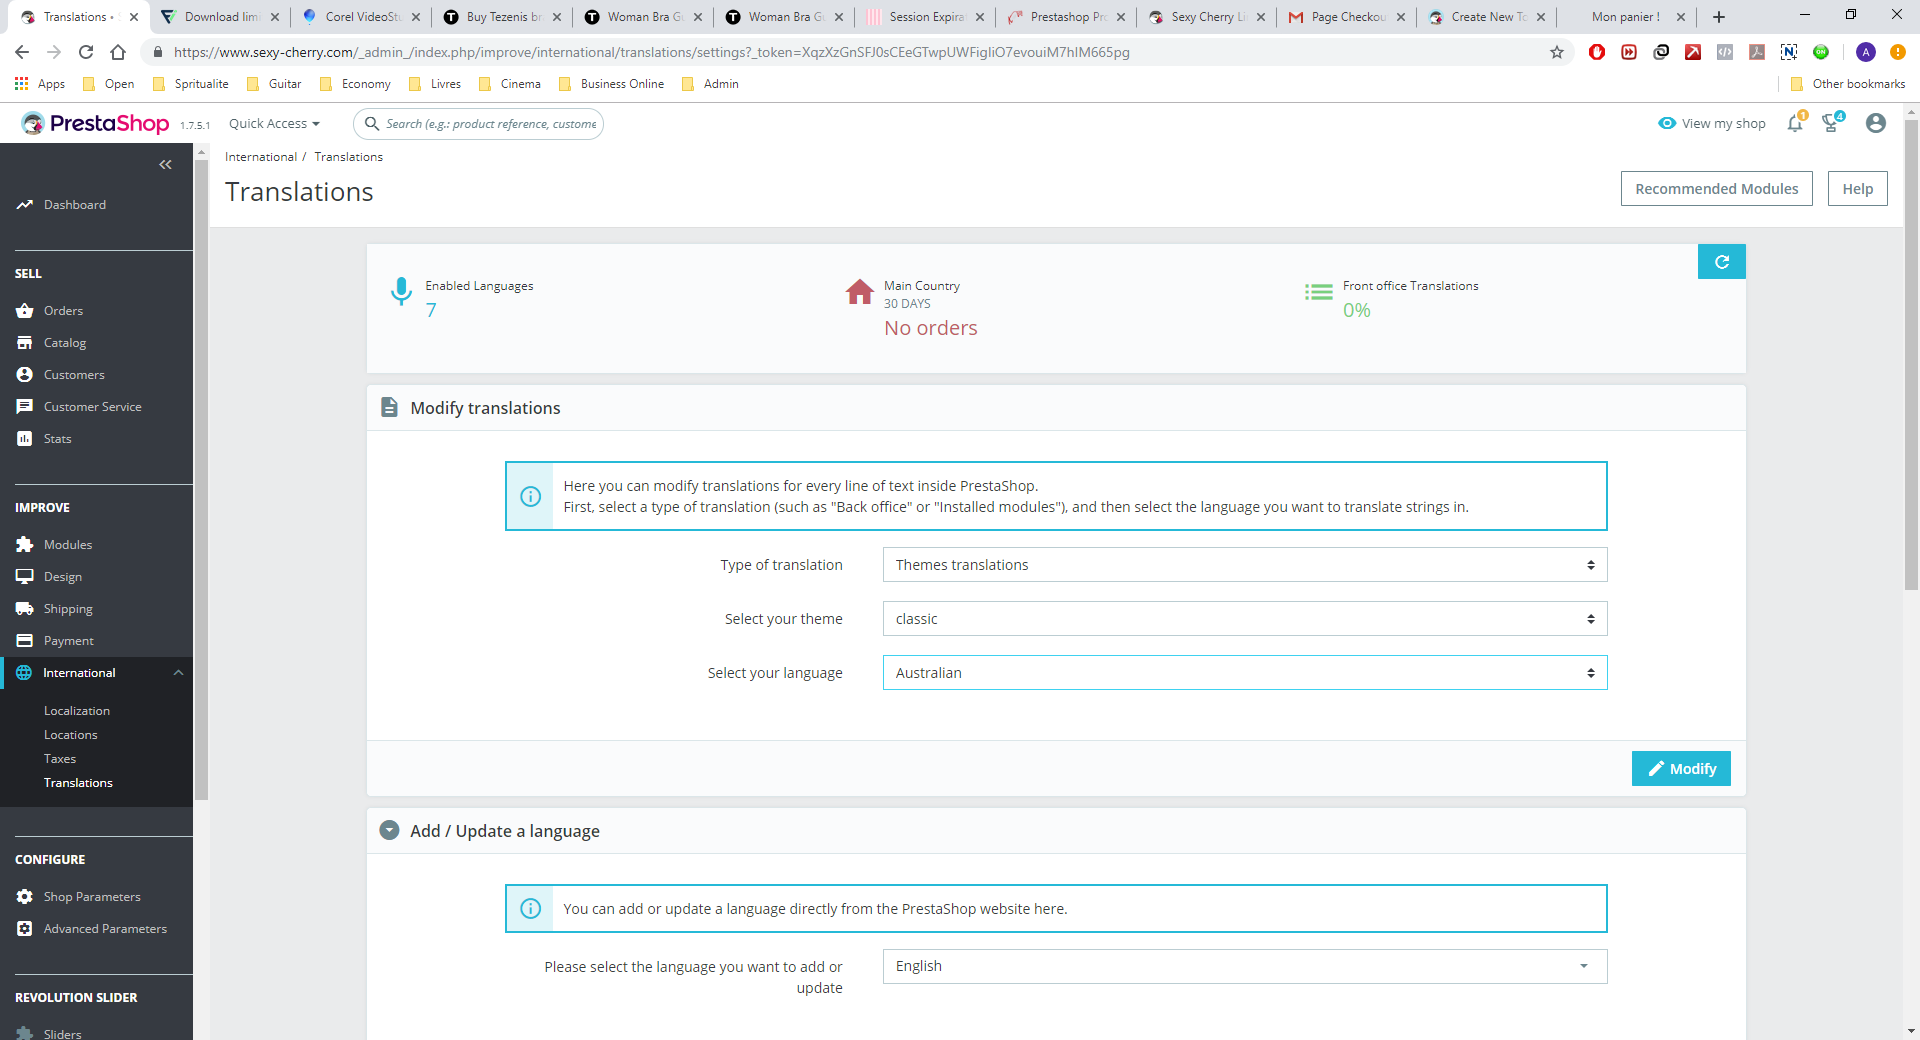Click the page vertical scrollbar

click(1911, 355)
